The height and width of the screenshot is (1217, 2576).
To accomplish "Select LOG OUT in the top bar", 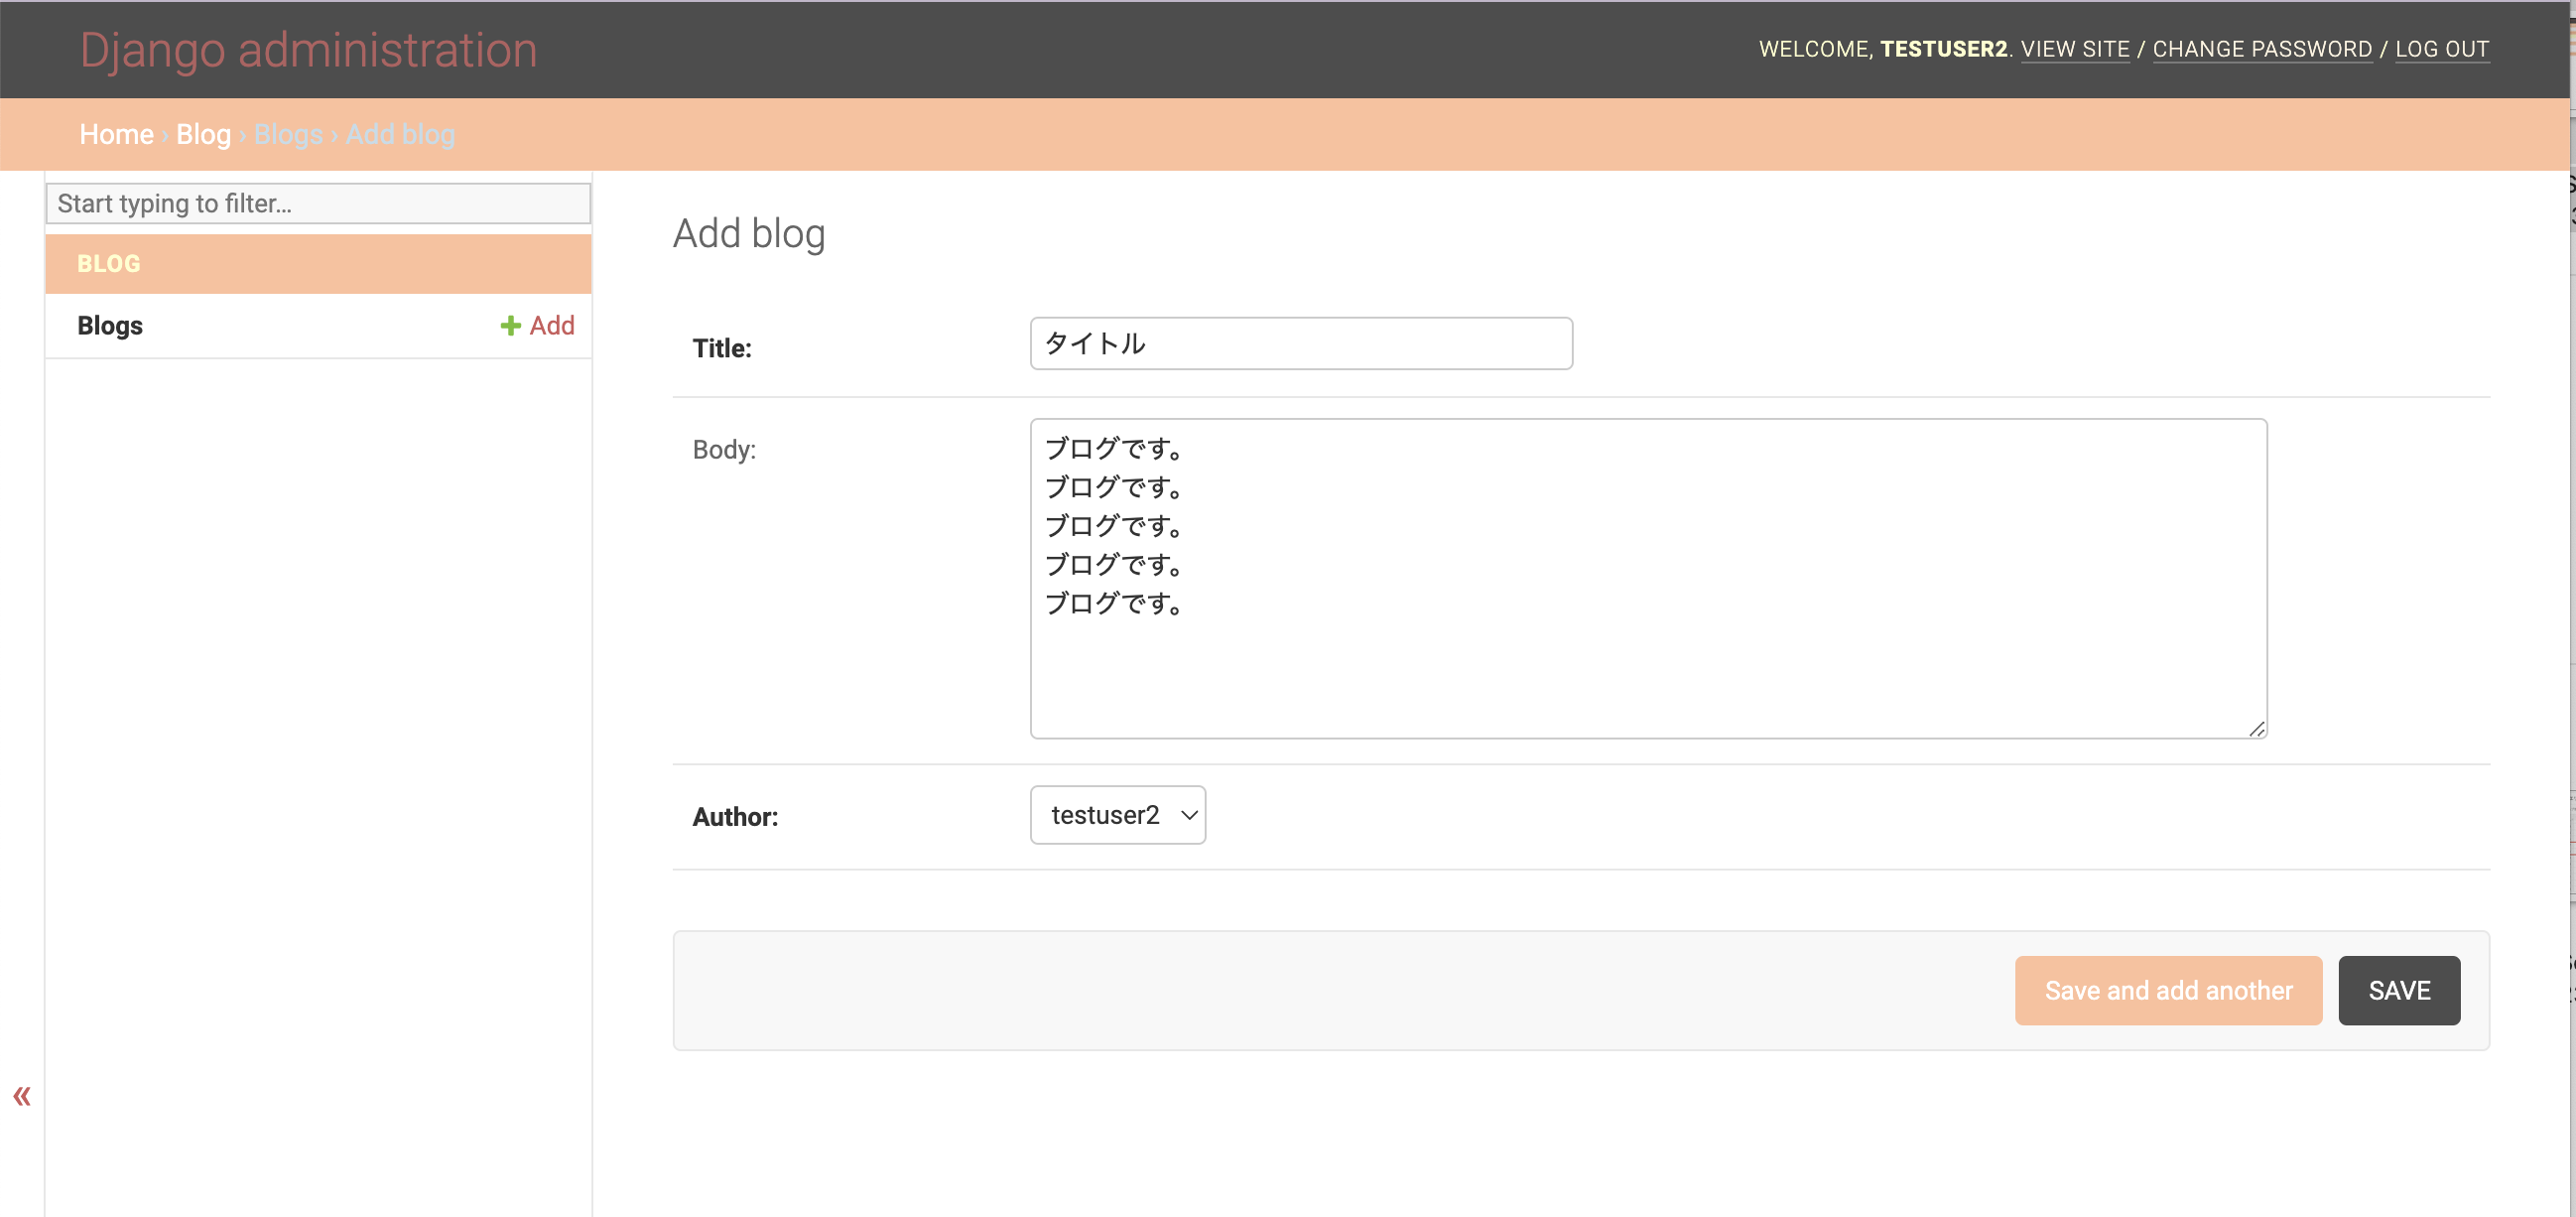I will (2442, 48).
